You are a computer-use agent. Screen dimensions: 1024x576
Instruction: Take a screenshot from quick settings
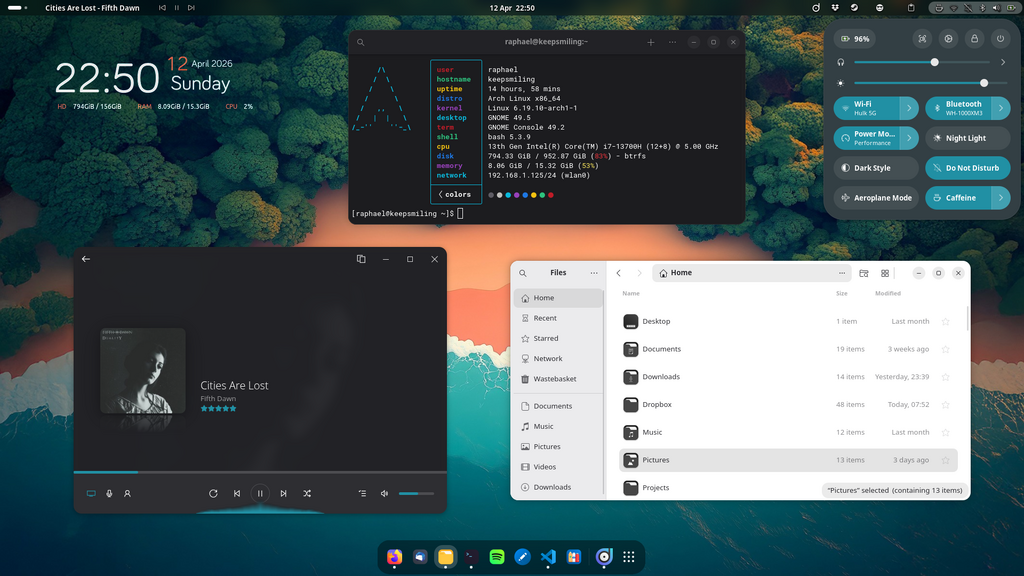pos(922,39)
